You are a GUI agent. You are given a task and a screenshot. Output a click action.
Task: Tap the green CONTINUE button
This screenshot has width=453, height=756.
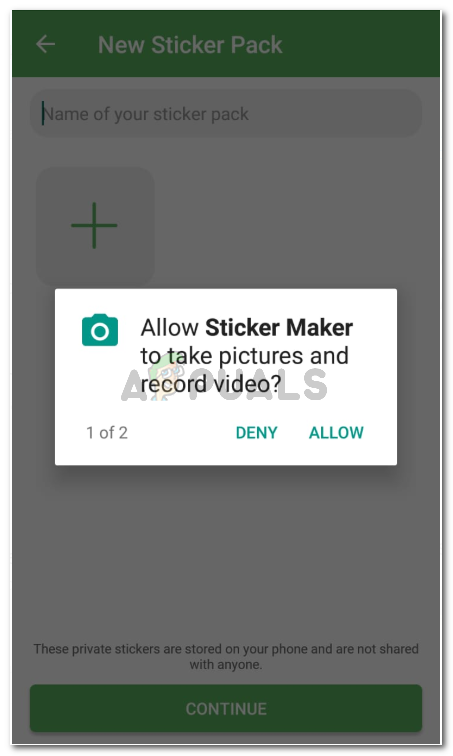226,708
